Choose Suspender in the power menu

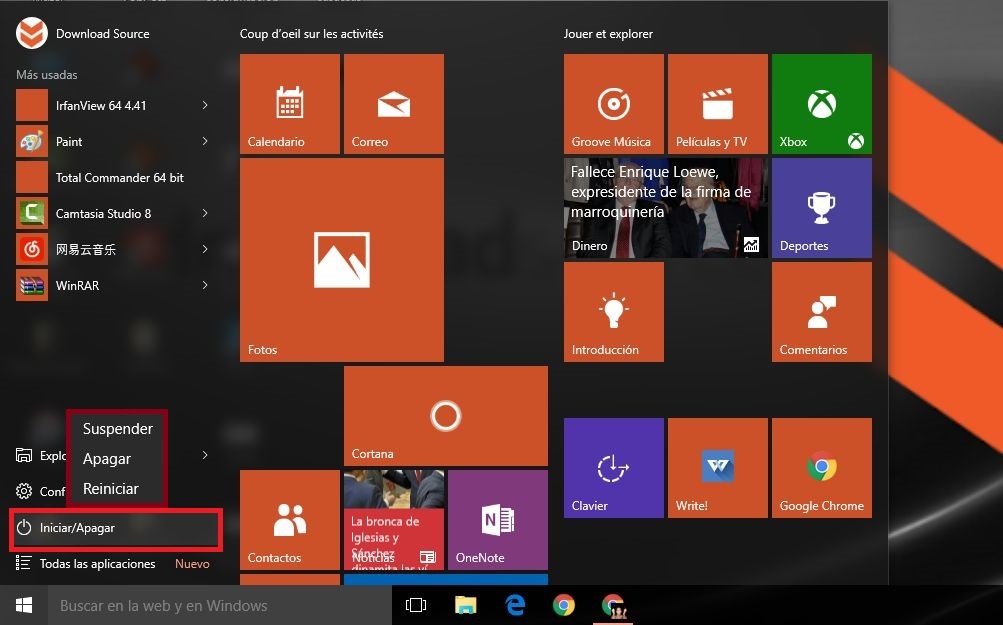[118, 429]
